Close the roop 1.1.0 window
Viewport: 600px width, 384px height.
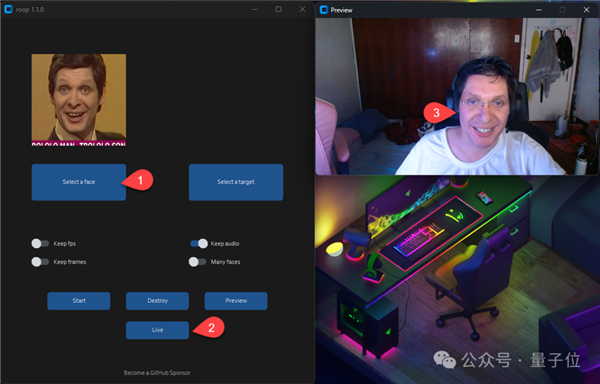click(302, 9)
